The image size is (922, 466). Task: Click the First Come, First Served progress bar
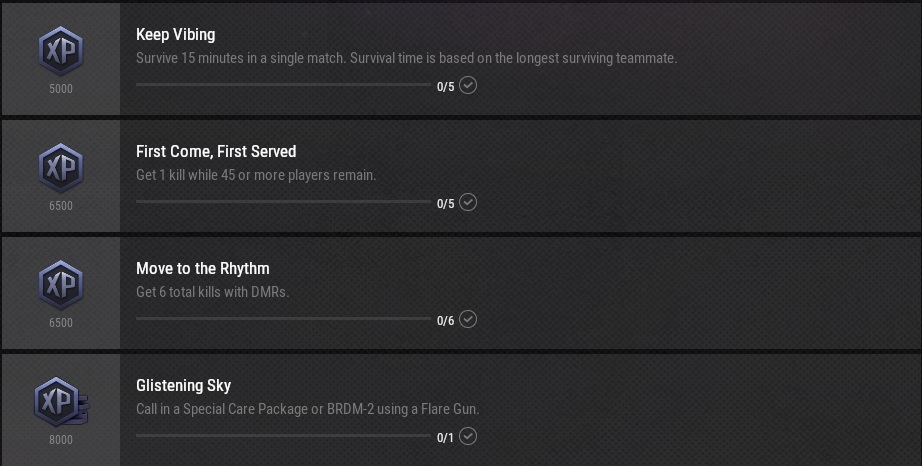[283, 202]
